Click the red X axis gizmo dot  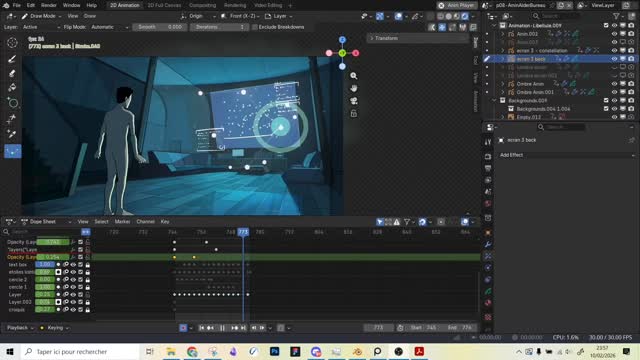356,53
